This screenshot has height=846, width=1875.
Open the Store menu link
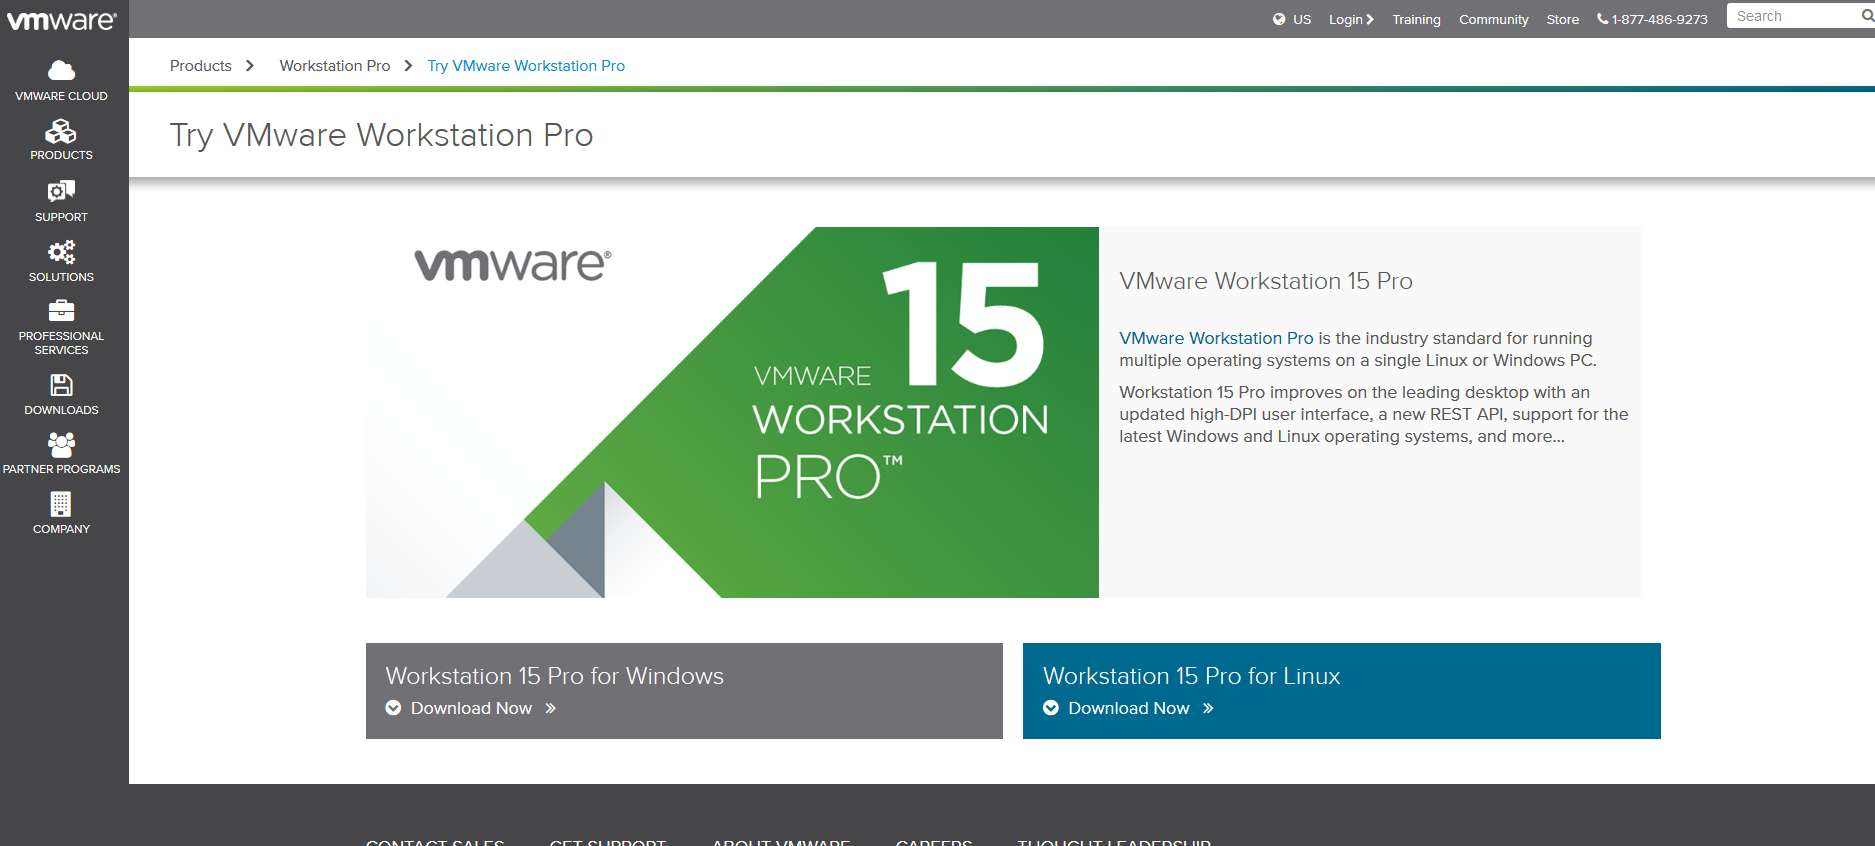[1562, 19]
